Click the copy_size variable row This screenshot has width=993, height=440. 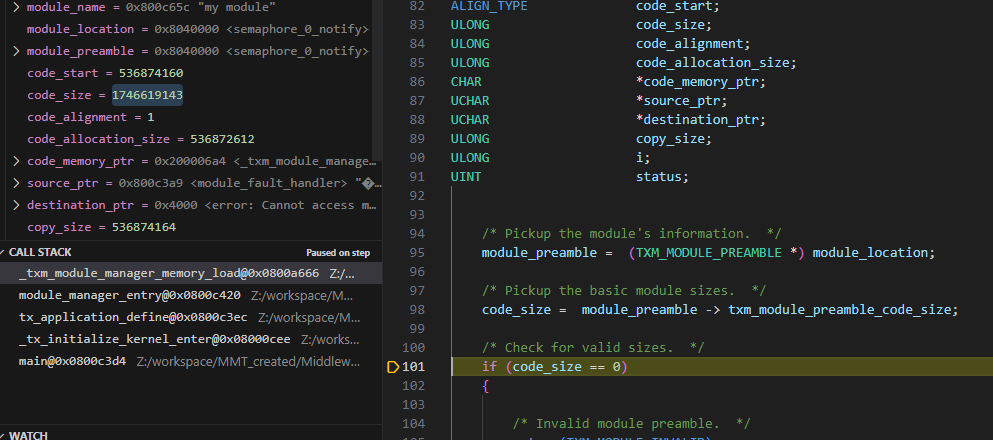coord(101,227)
